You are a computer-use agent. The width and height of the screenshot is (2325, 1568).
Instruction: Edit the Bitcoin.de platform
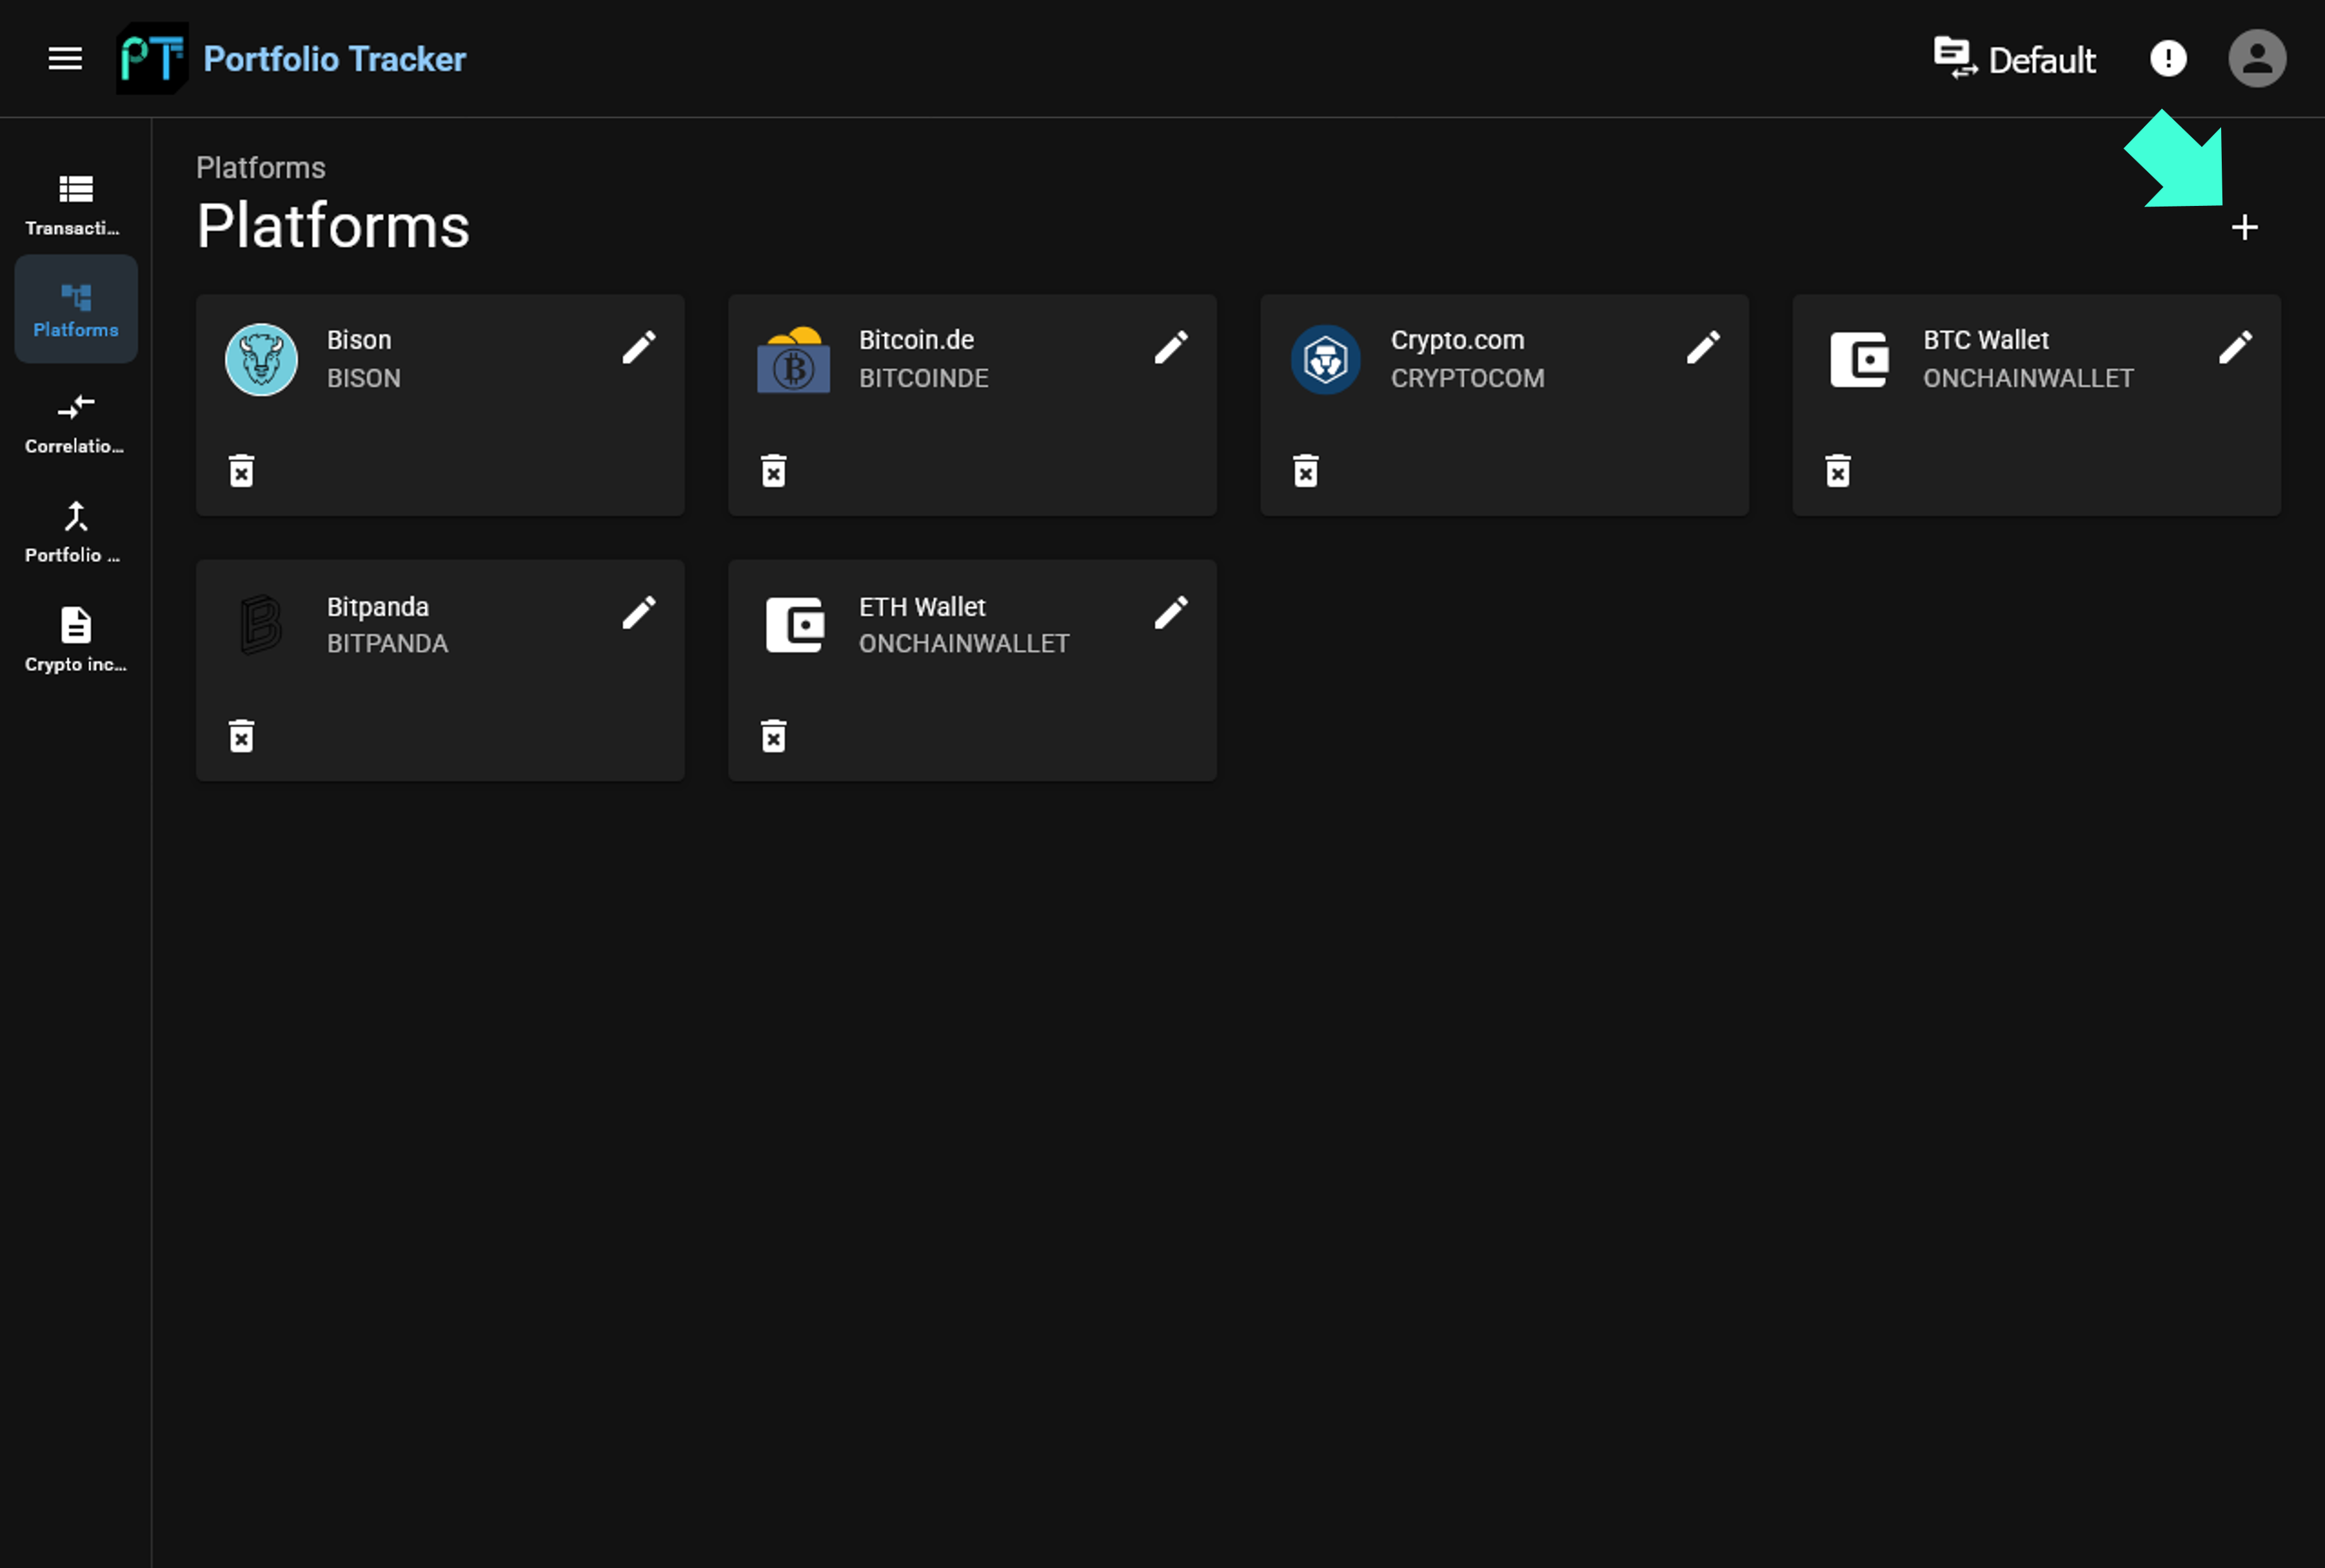tap(1171, 348)
